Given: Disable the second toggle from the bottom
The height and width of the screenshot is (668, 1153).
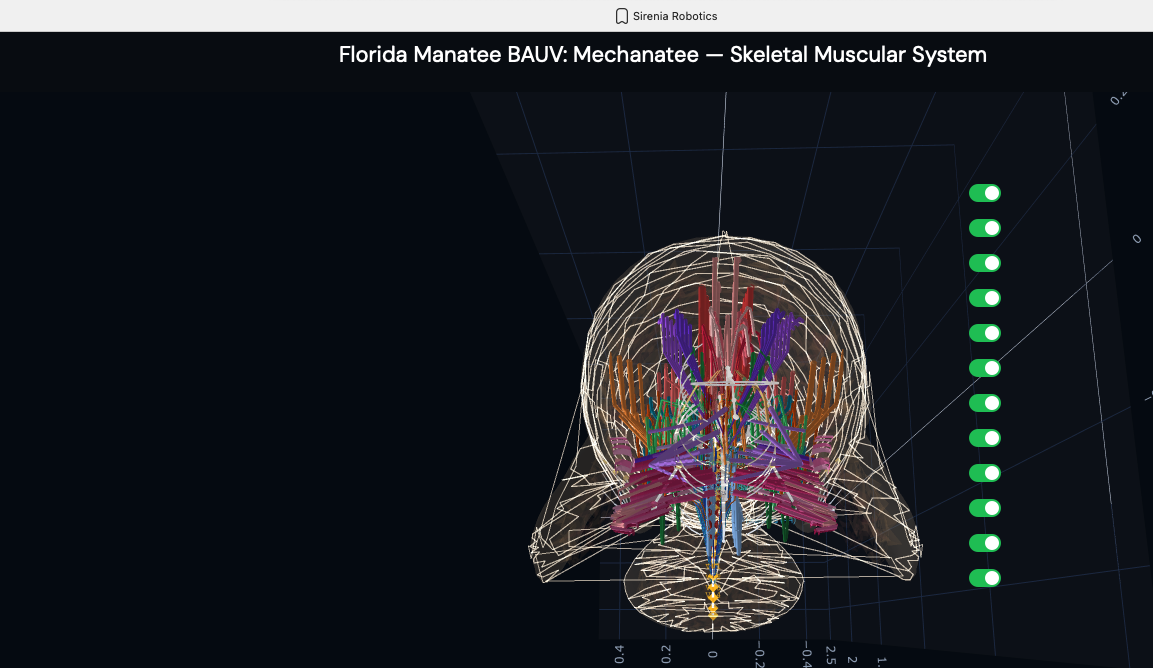Looking at the screenshot, I should (x=985, y=543).
